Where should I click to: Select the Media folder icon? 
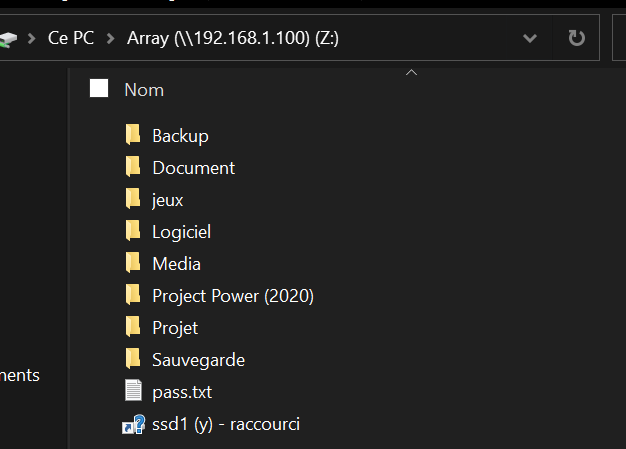coord(133,263)
